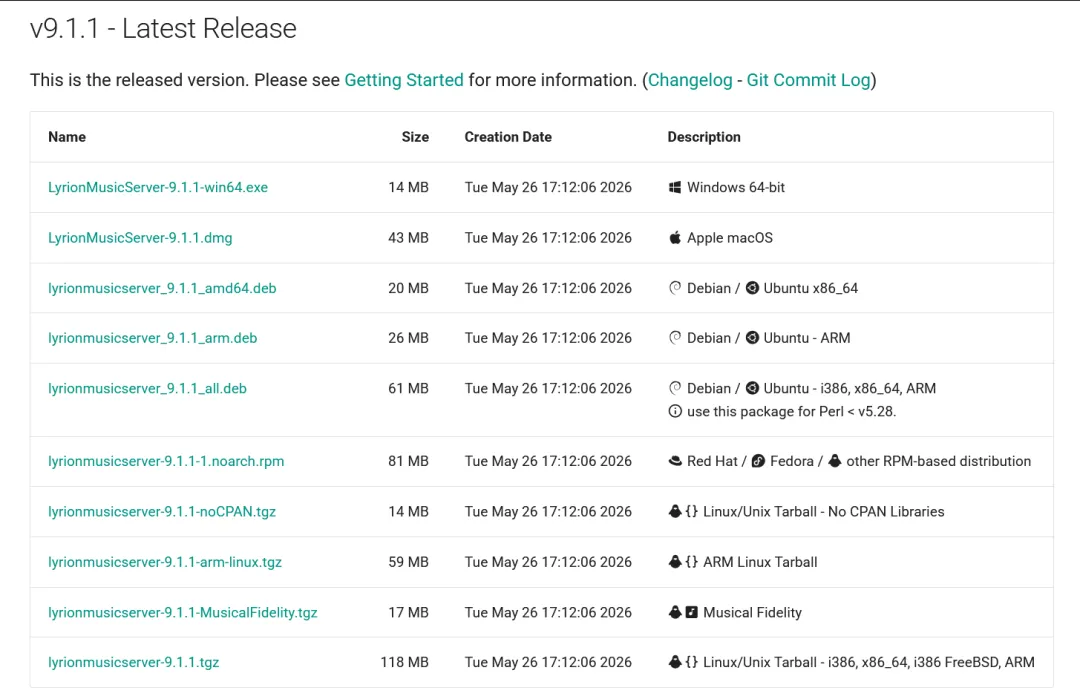This screenshot has width=1080, height=699.
Task: Click the creation date in the win64.exe row
Action: pyautogui.click(x=548, y=187)
